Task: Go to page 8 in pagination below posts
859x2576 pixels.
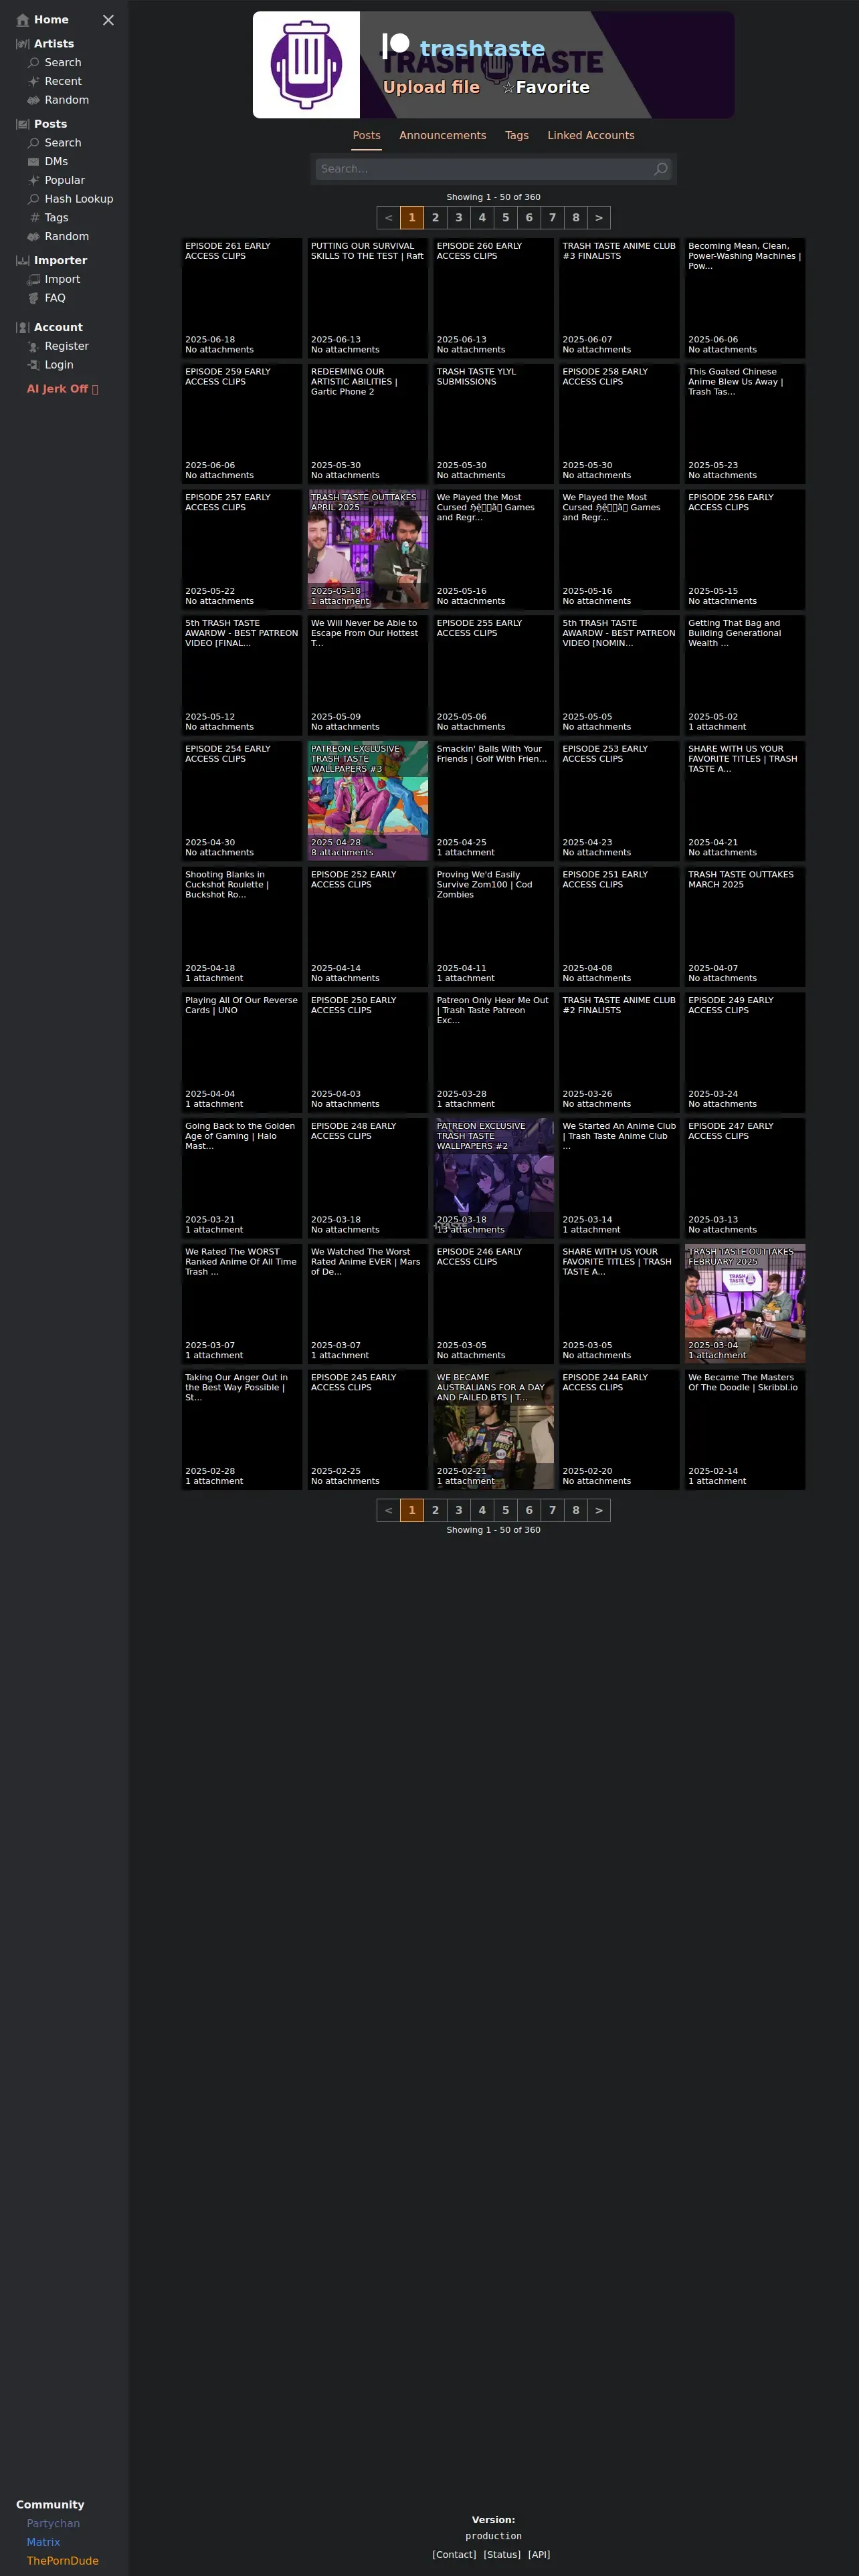Action: (x=575, y=1510)
